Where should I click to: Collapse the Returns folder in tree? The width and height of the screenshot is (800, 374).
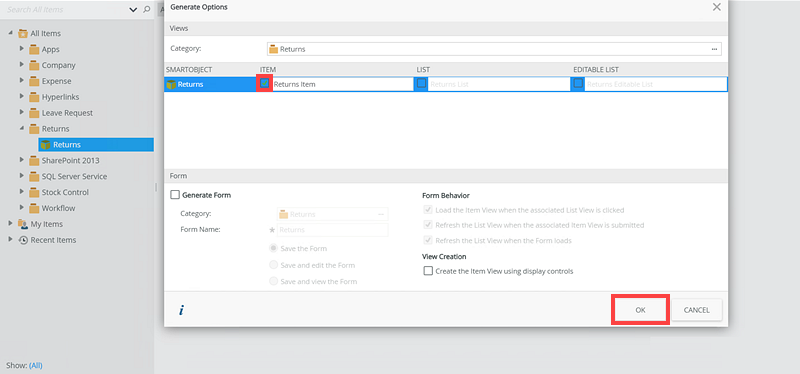coord(21,129)
